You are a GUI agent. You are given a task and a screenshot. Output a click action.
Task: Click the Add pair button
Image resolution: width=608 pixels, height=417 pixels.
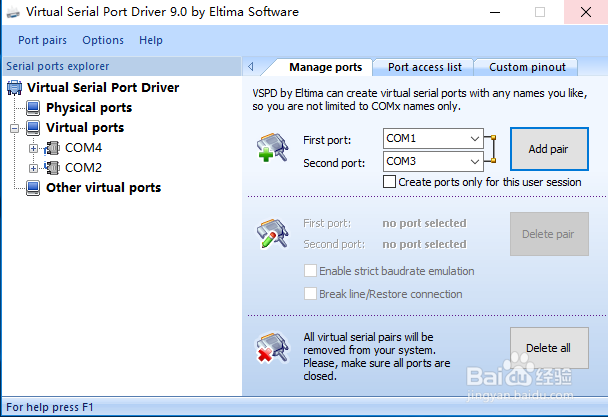pos(549,149)
